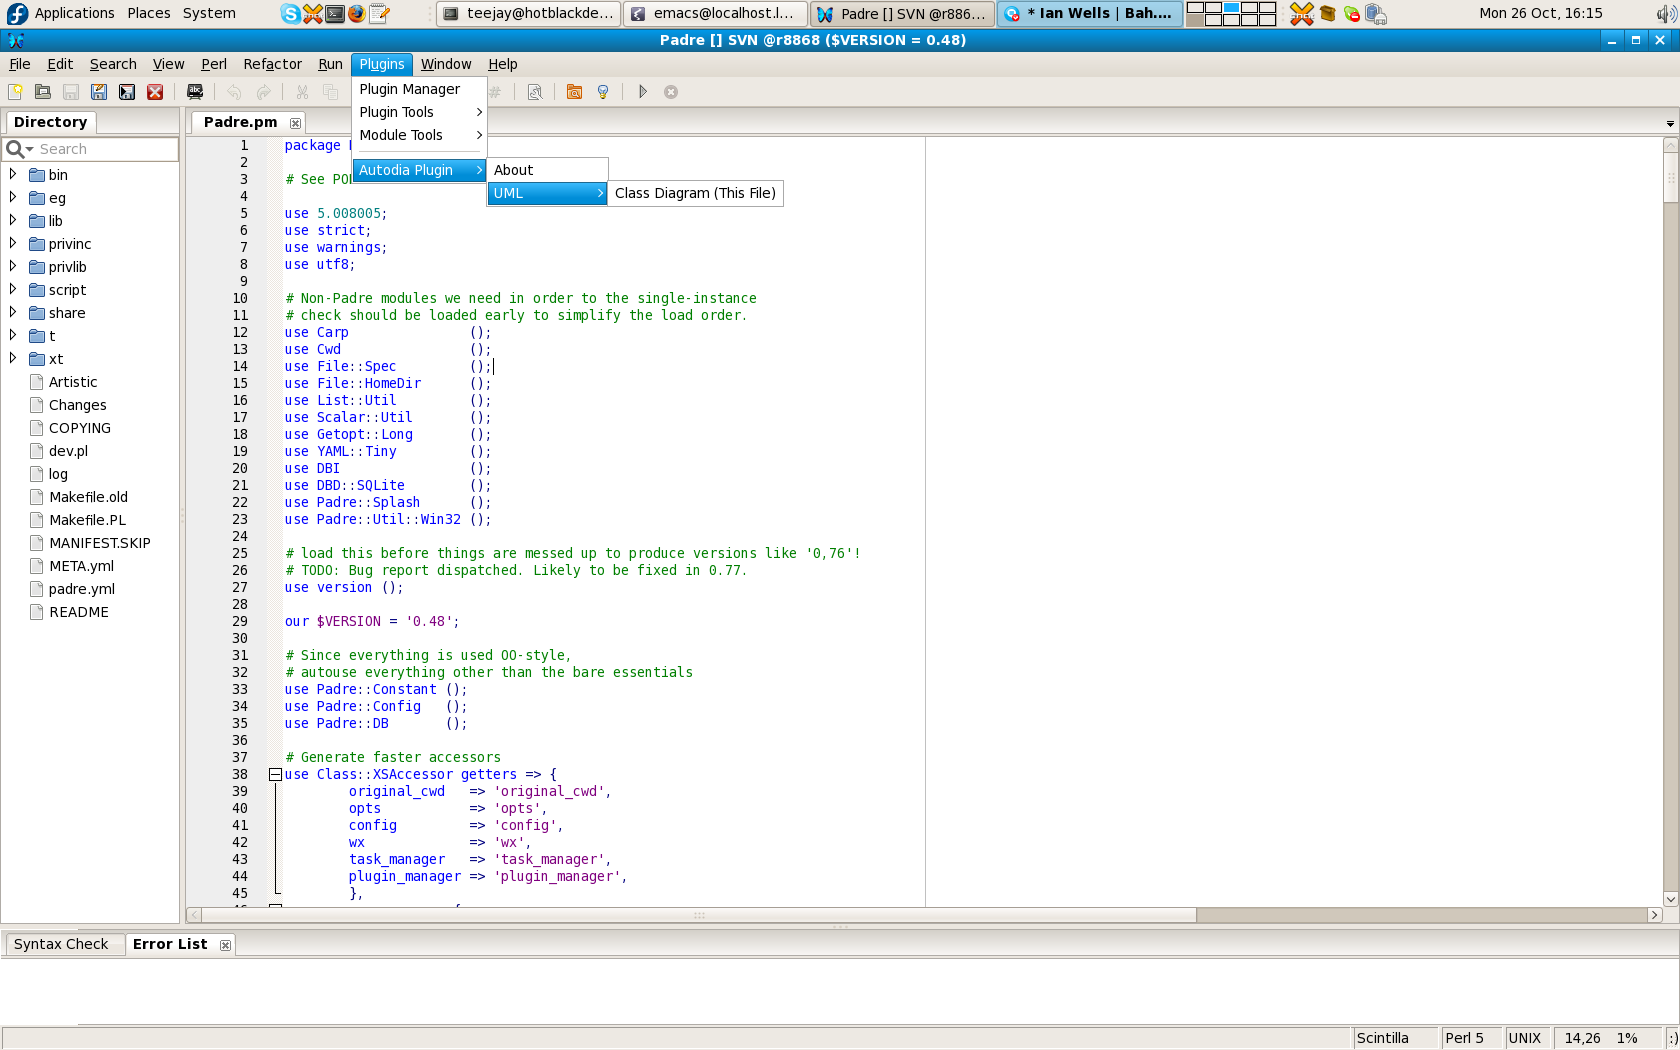Click the editor horizontal scrollbar thumb
The height and width of the screenshot is (1050, 1680).
click(699, 915)
